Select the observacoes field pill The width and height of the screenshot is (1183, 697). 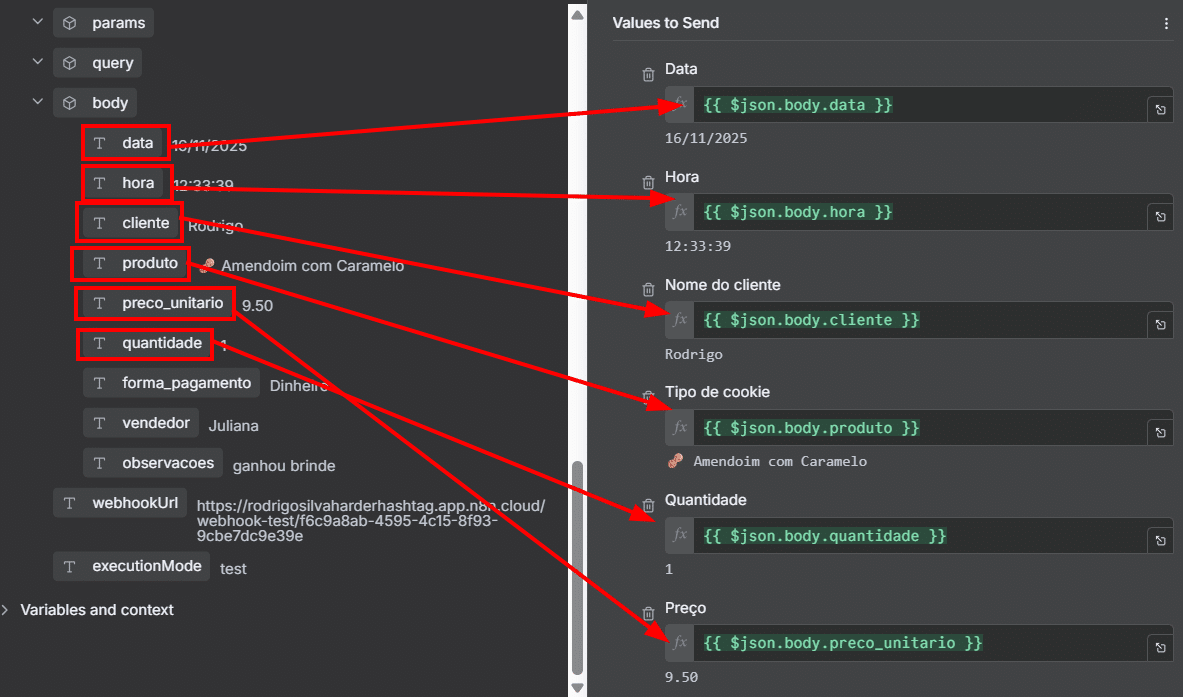(153, 463)
